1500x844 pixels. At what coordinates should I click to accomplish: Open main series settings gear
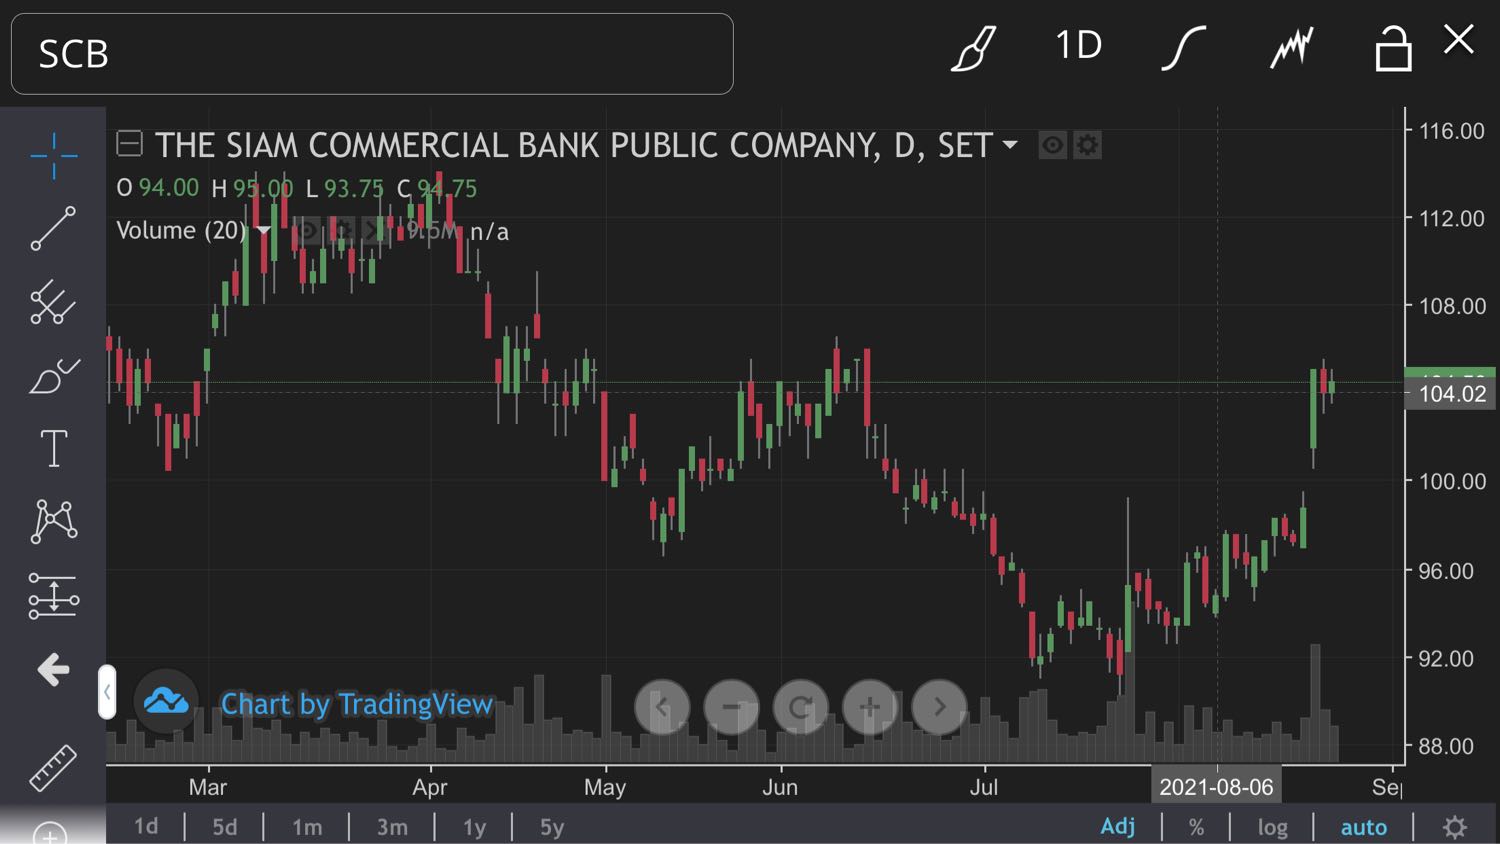tap(1087, 146)
